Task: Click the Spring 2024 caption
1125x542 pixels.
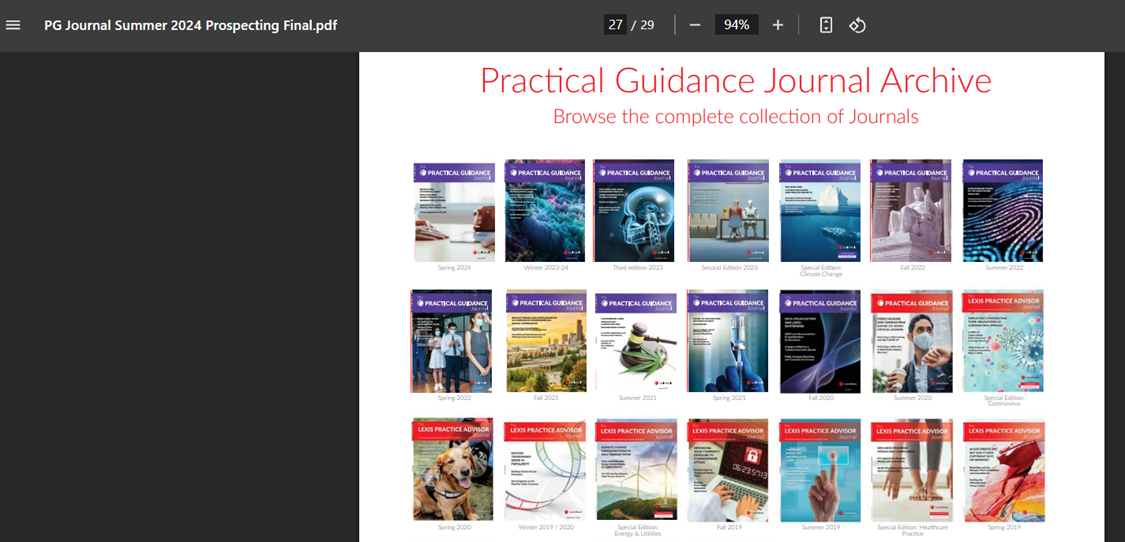Action: click(x=453, y=268)
